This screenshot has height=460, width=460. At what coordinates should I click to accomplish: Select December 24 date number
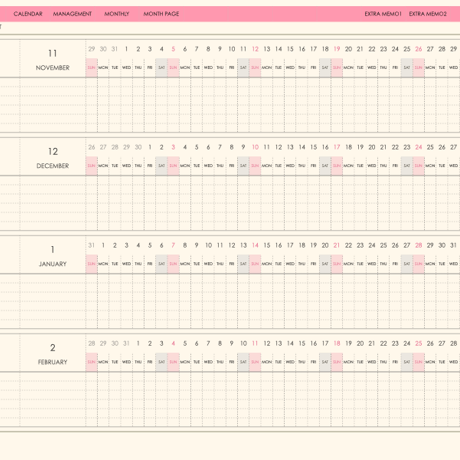click(x=419, y=147)
